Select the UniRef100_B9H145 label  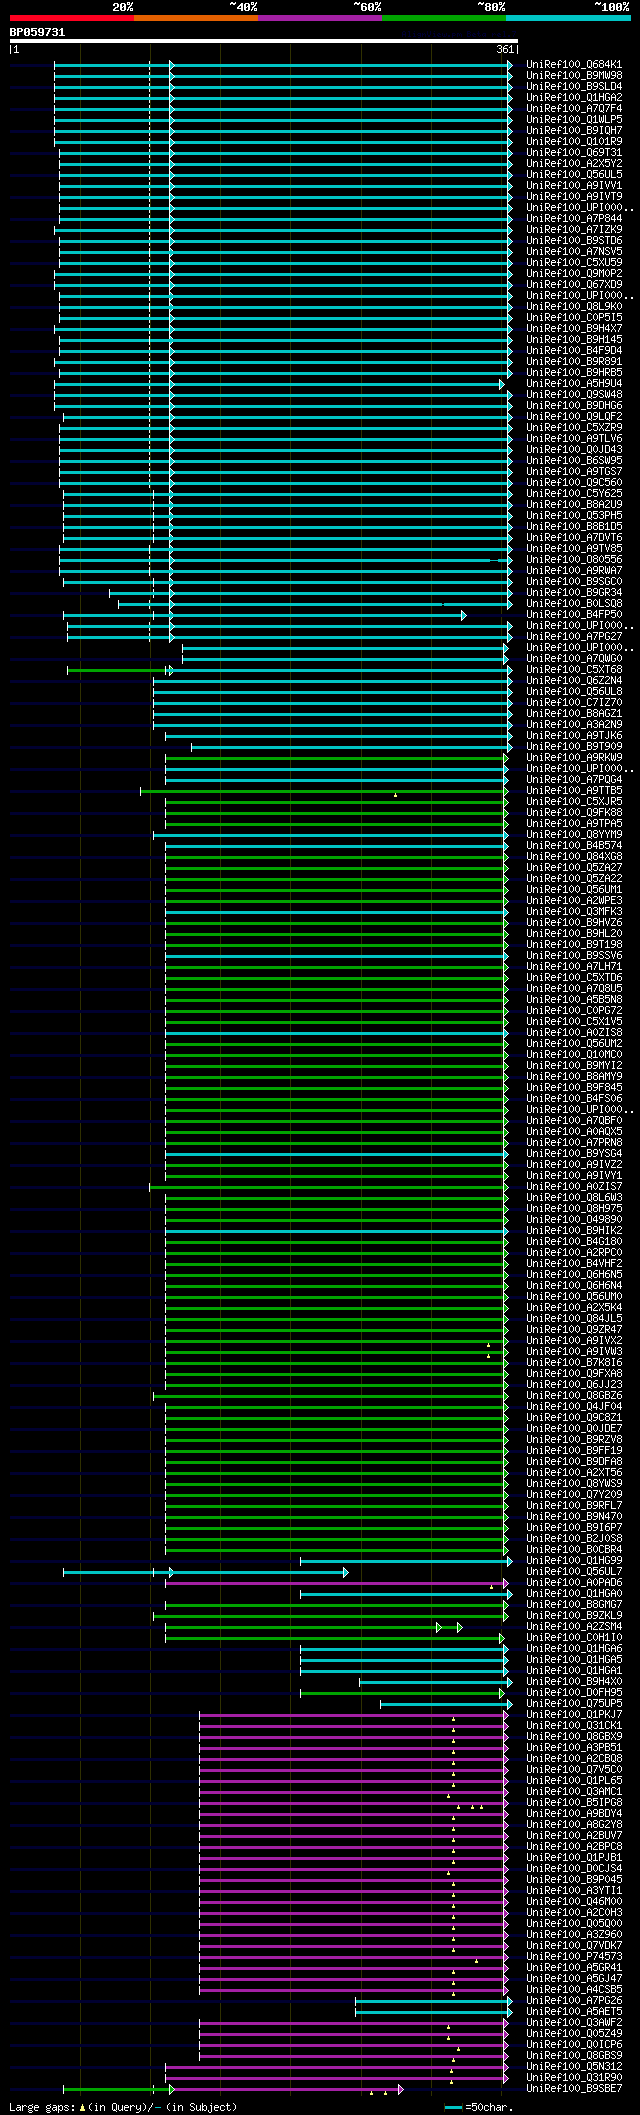[x=574, y=339]
